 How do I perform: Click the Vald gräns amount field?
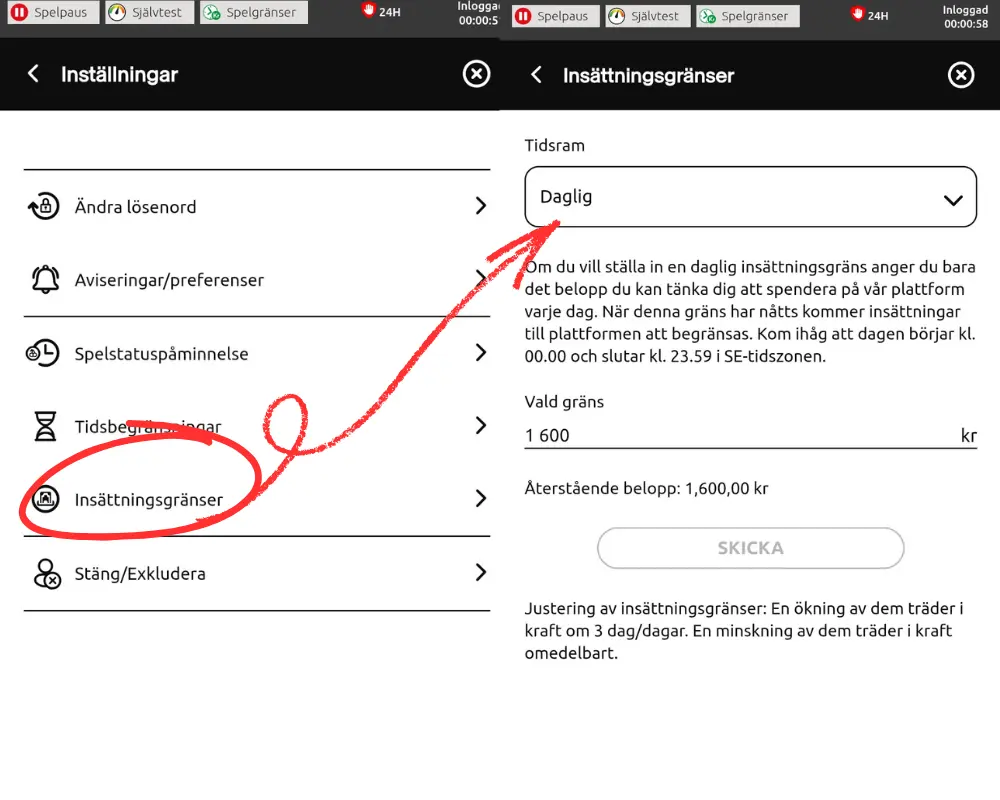click(x=750, y=435)
